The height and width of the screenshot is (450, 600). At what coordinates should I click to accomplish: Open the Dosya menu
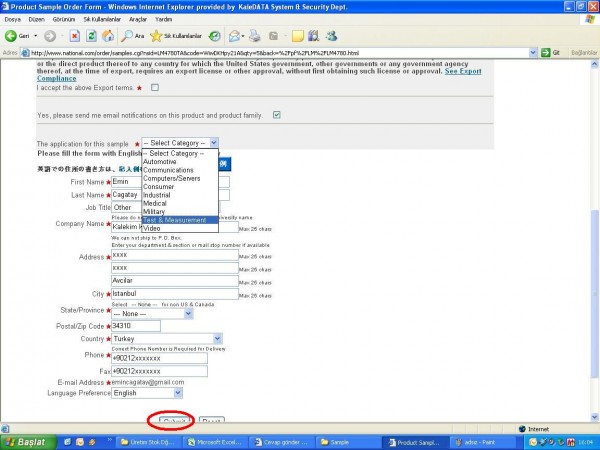click(x=13, y=19)
